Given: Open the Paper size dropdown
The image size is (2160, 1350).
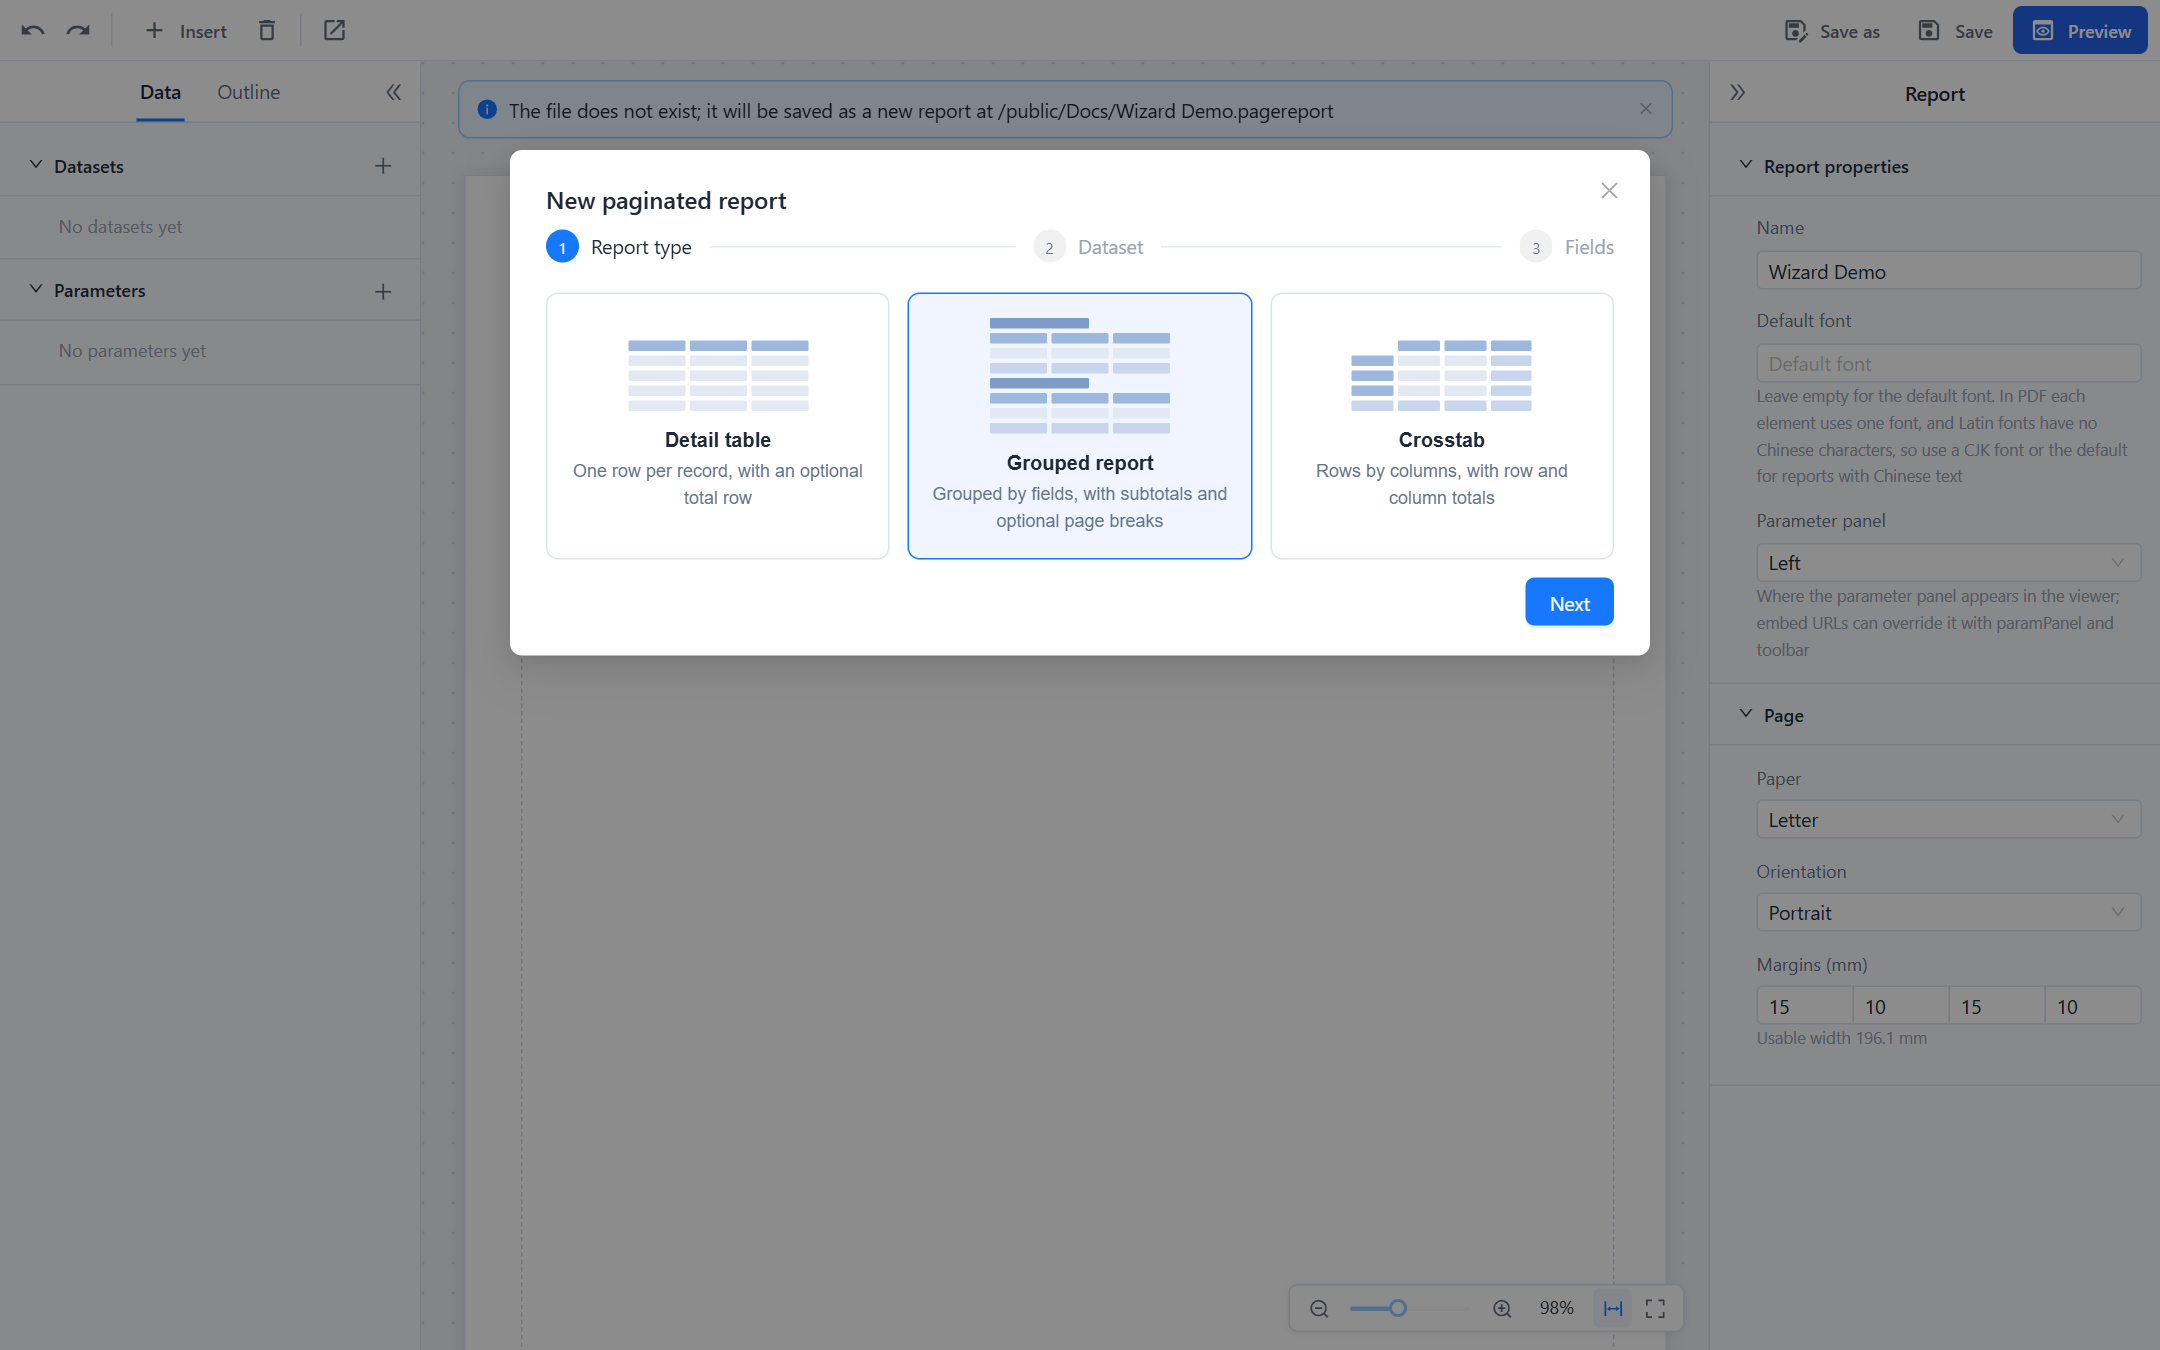Looking at the screenshot, I should click(x=1948, y=820).
